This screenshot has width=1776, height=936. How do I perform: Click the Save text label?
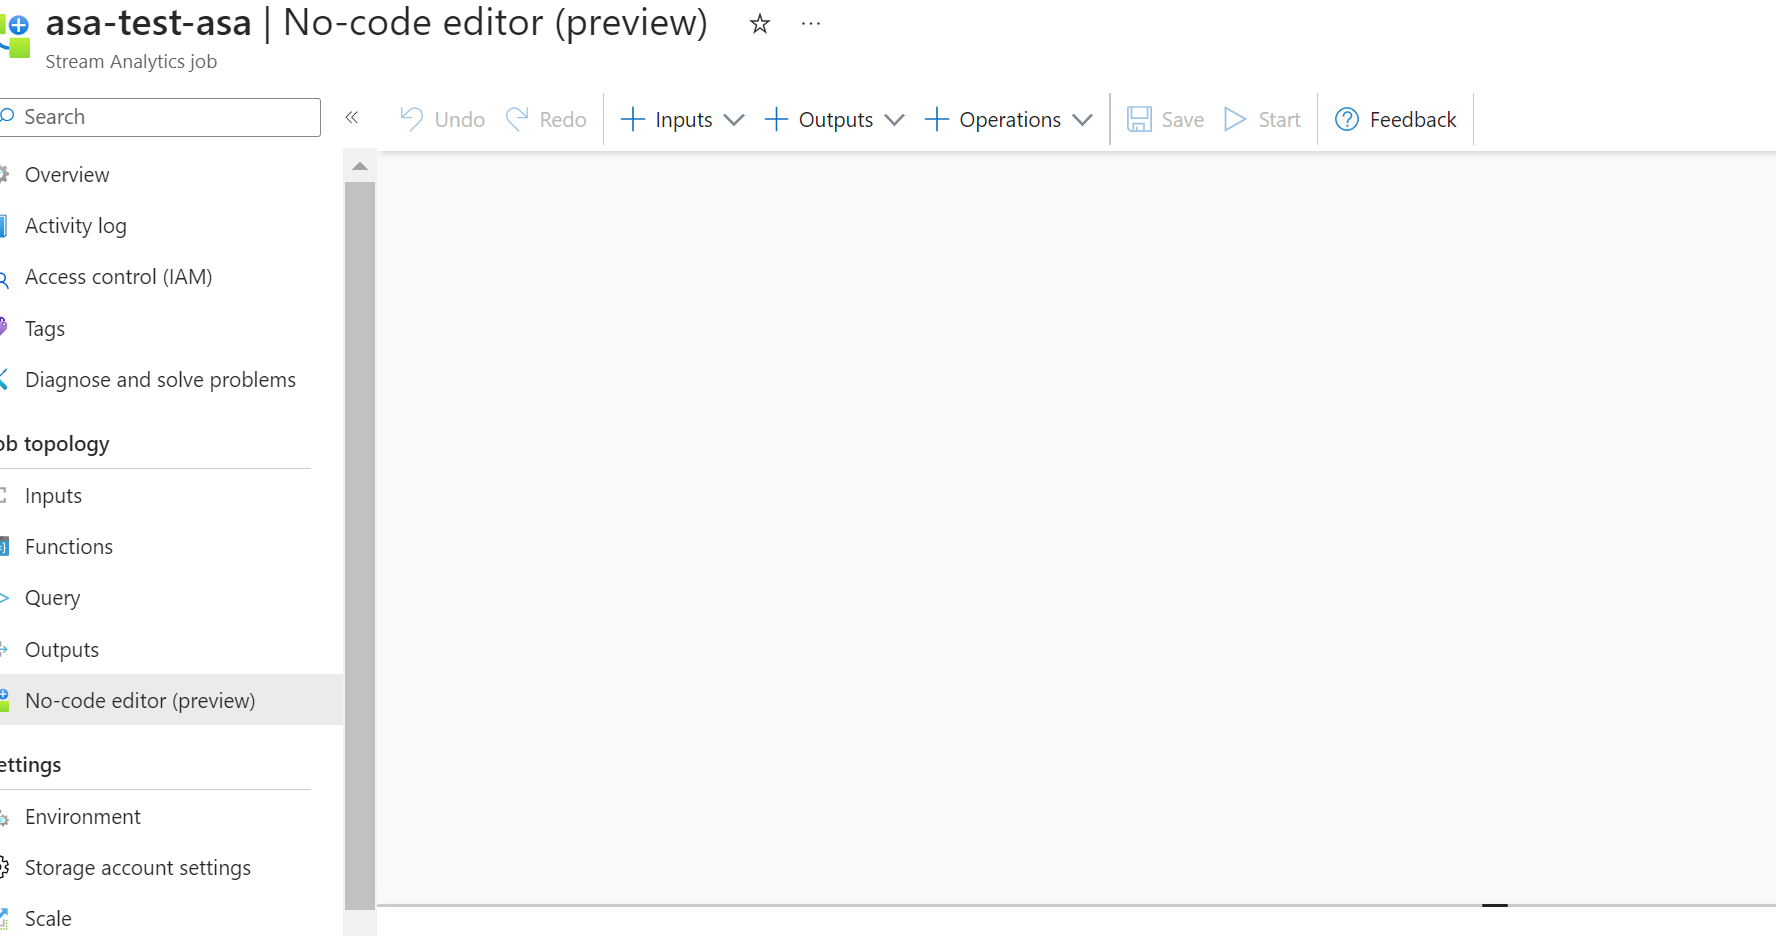coord(1183,120)
